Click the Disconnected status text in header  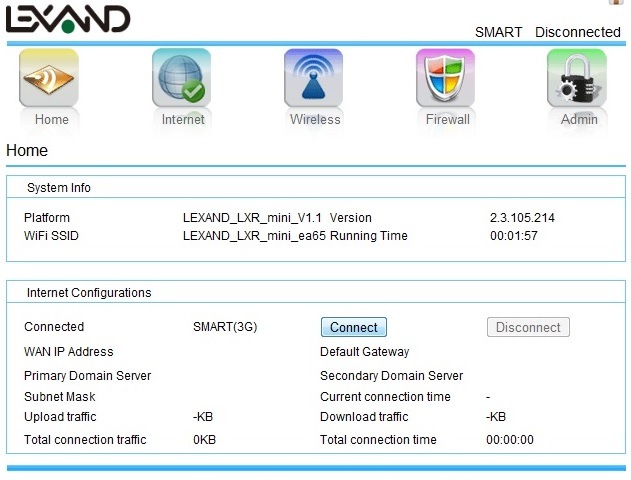[577, 32]
